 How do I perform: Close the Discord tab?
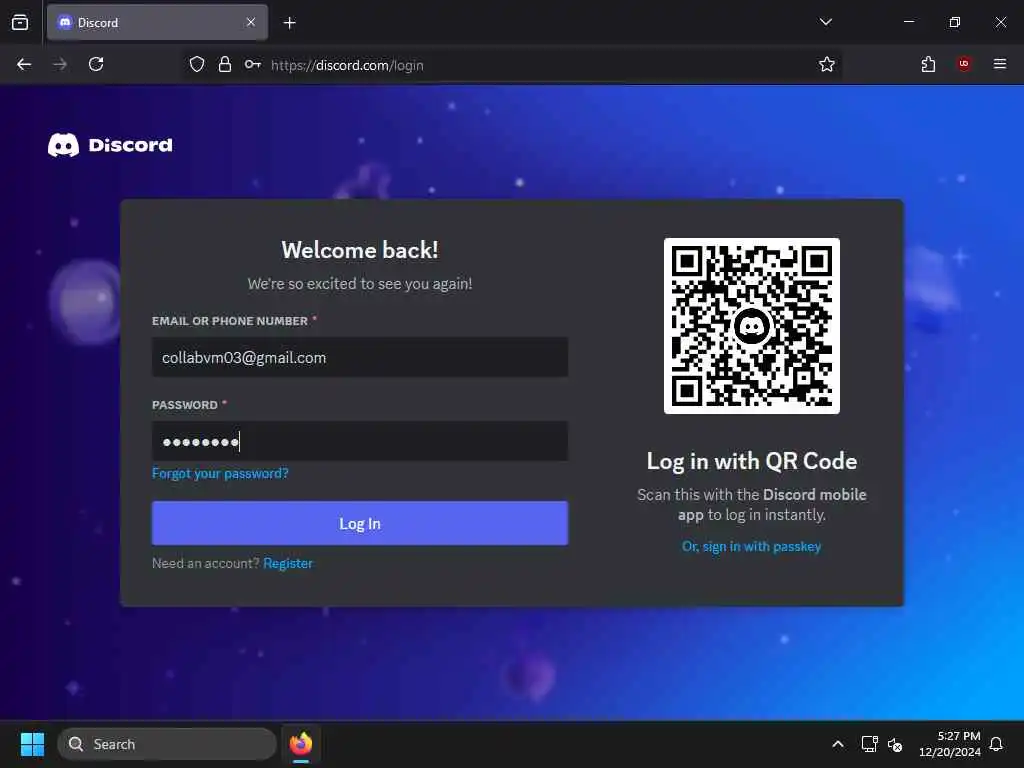[x=251, y=22]
